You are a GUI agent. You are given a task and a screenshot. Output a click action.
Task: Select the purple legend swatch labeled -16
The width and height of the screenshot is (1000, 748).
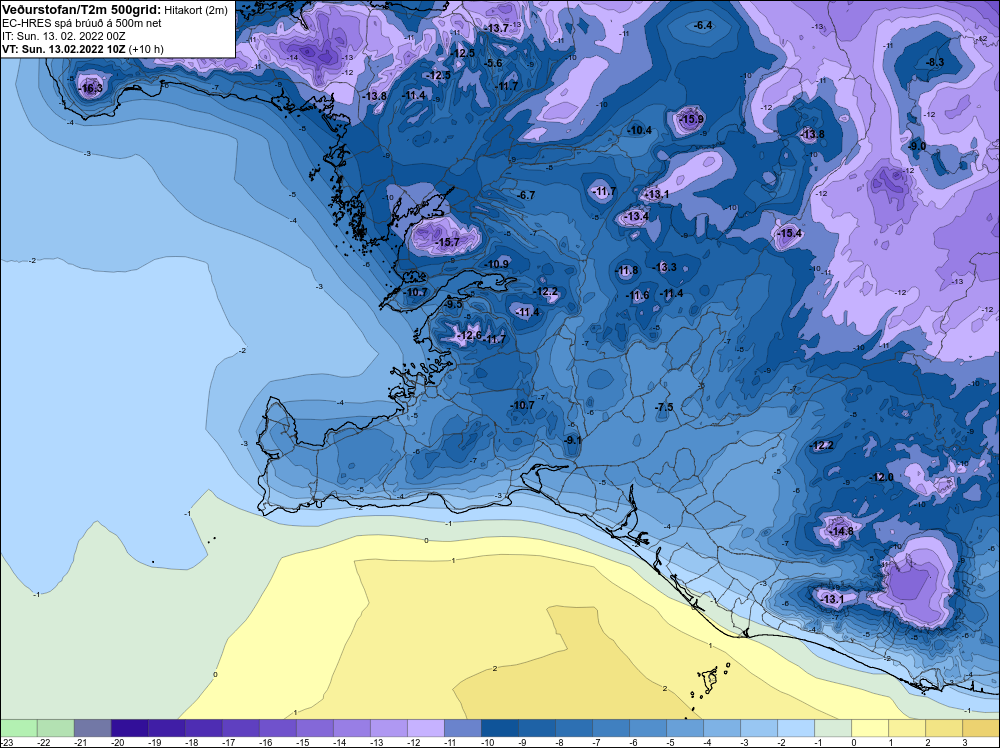click(277, 728)
